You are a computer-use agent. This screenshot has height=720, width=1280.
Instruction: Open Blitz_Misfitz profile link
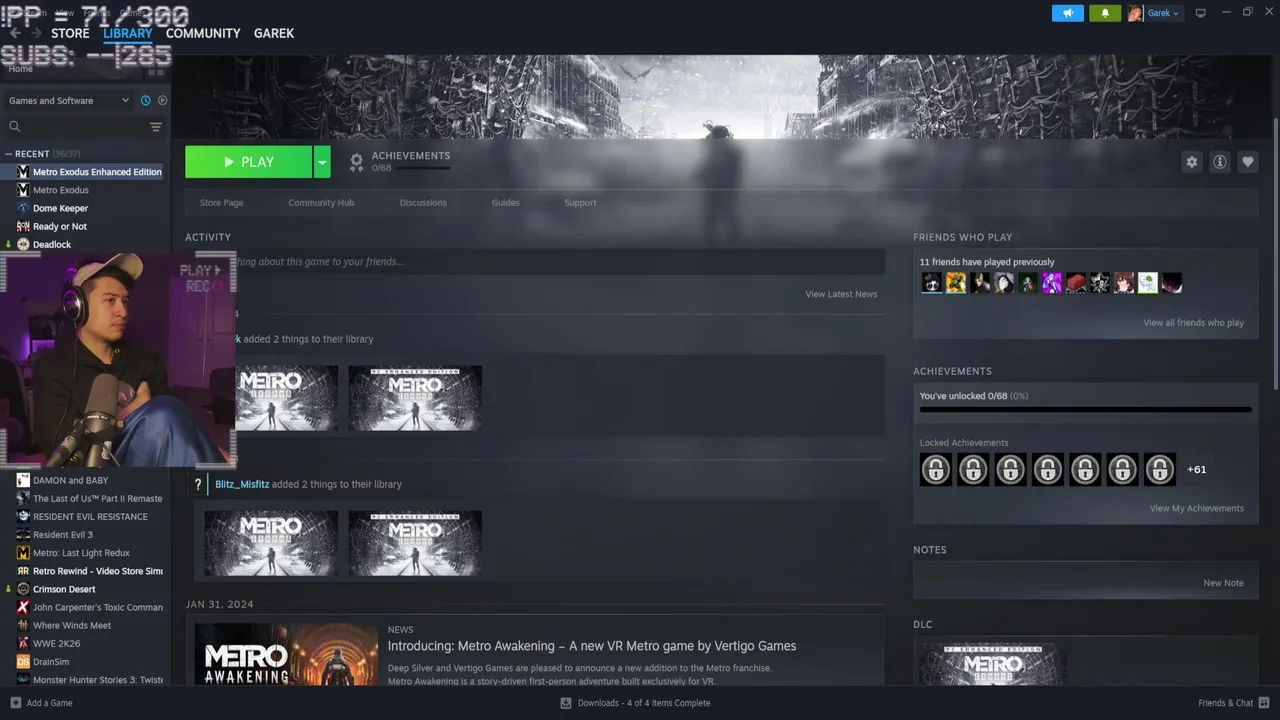pos(242,484)
